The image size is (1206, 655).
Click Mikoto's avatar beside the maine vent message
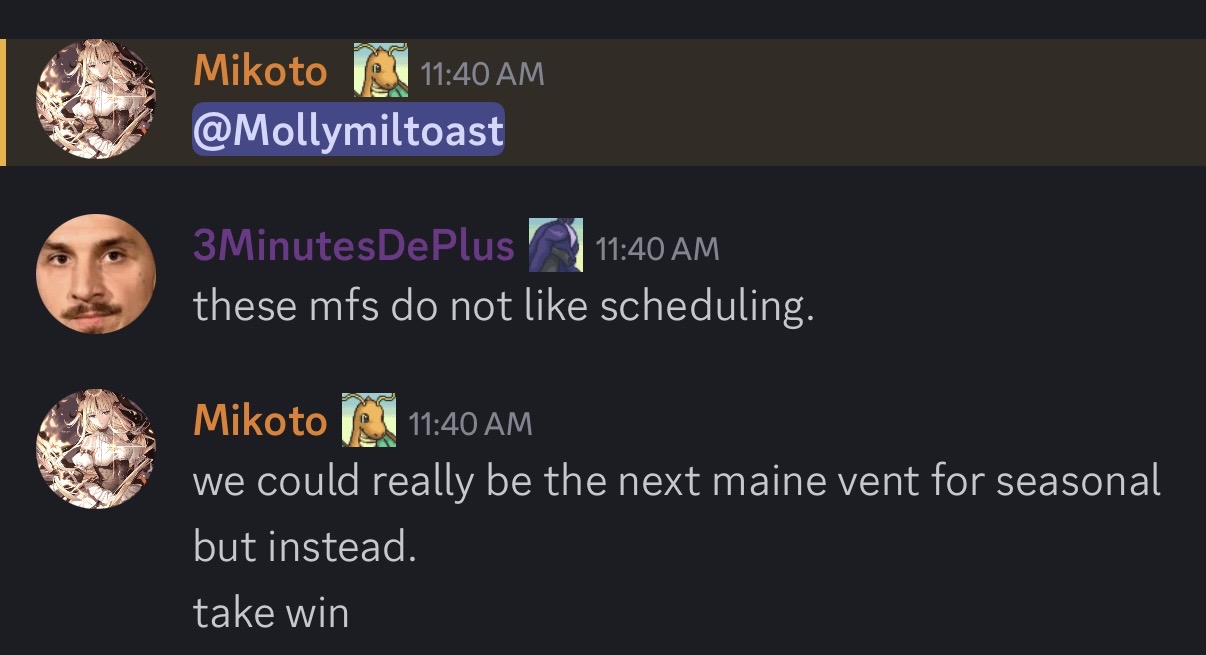click(x=95, y=450)
